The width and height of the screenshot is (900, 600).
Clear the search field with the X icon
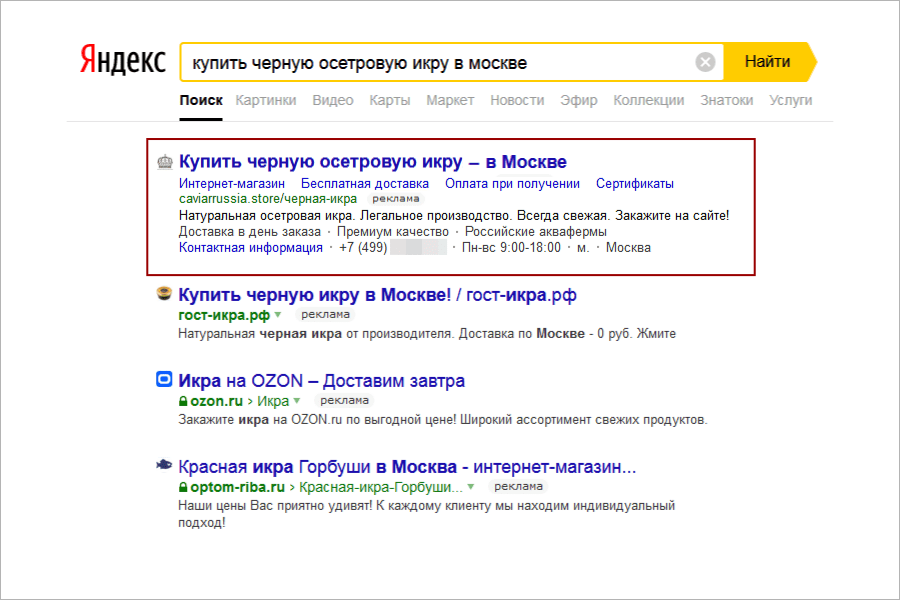[706, 63]
